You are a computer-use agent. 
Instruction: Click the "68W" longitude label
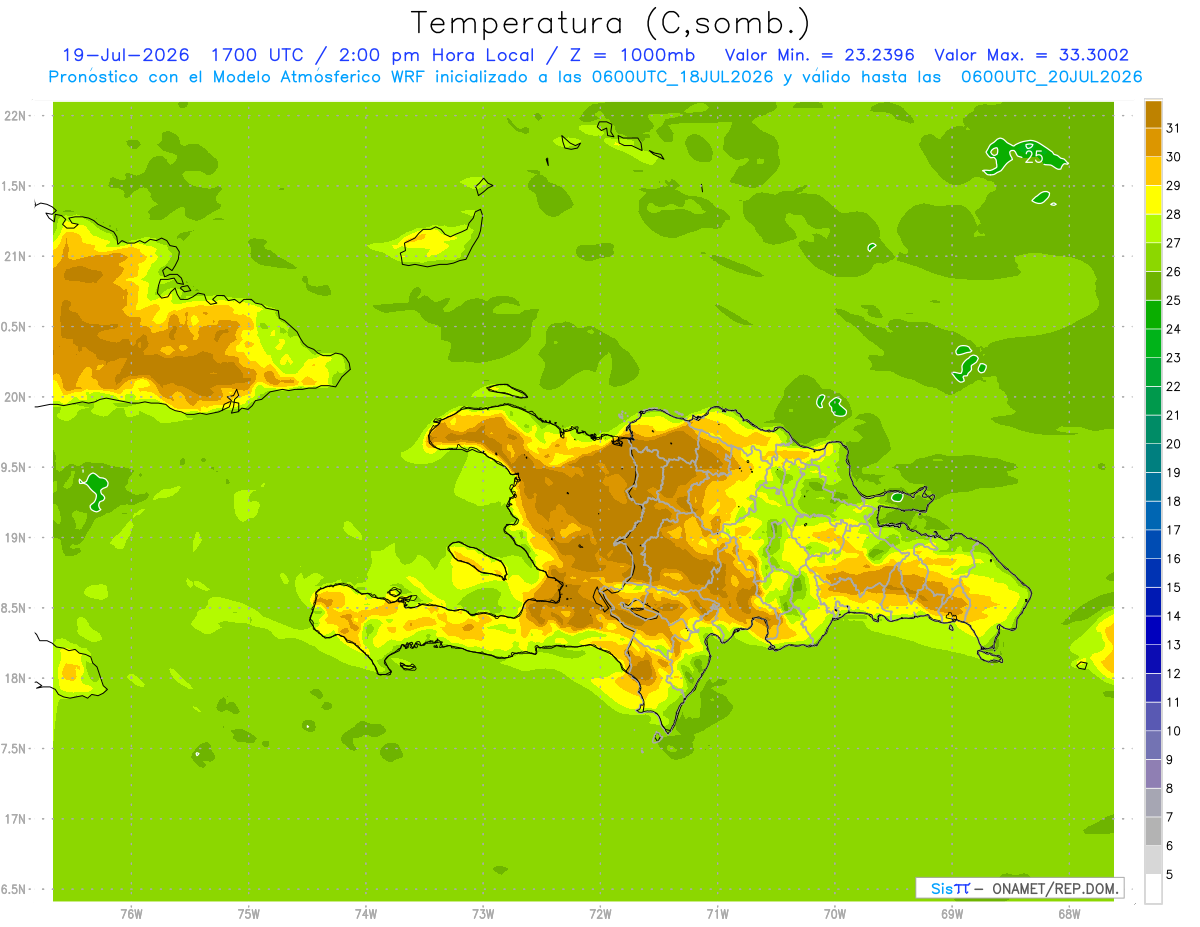tap(1069, 914)
